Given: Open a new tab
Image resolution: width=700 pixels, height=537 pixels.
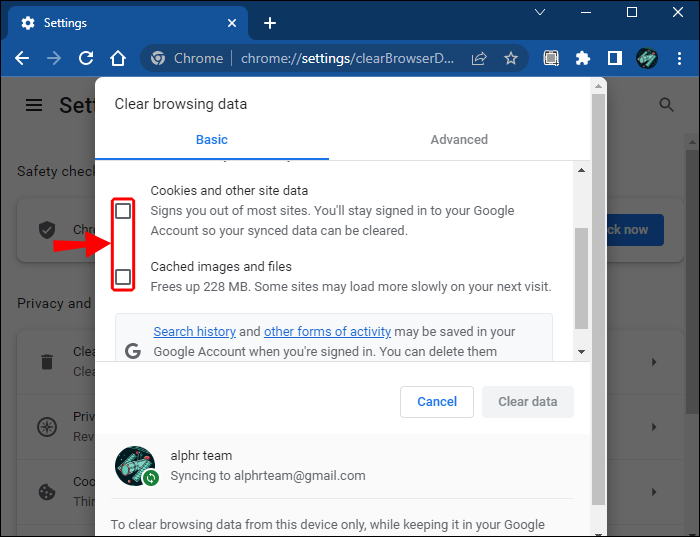Looking at the screenshot, I should (270, 23).
